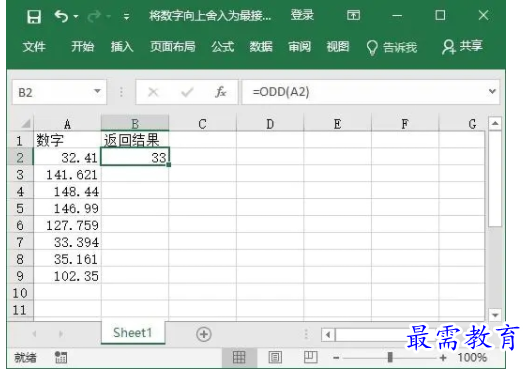Click cell containing 数字

click(67, 140)
